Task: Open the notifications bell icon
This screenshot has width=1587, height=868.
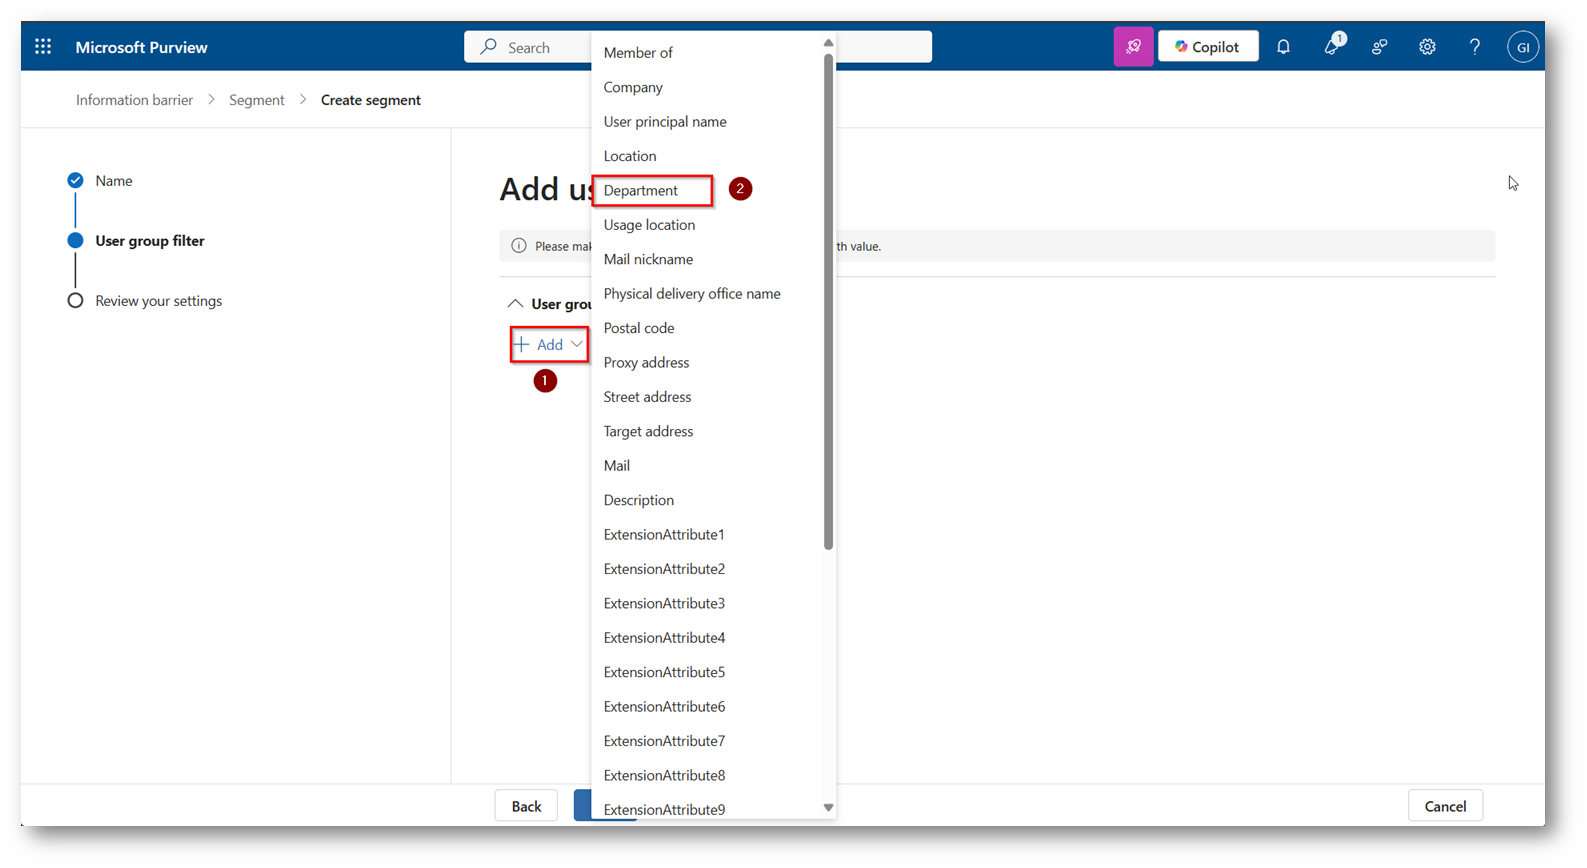Action: click(1283, 47)
